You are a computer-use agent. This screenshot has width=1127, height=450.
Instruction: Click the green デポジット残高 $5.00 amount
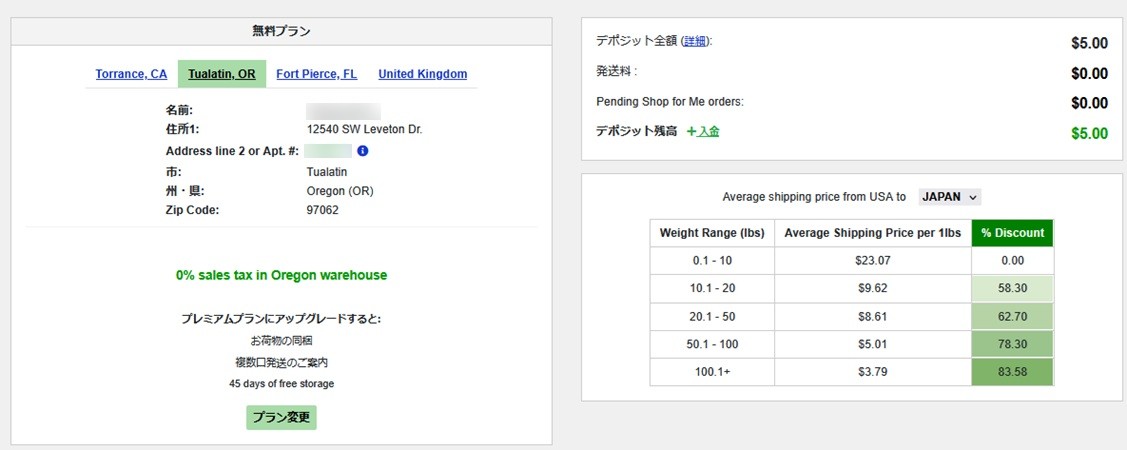point(1088,133)
